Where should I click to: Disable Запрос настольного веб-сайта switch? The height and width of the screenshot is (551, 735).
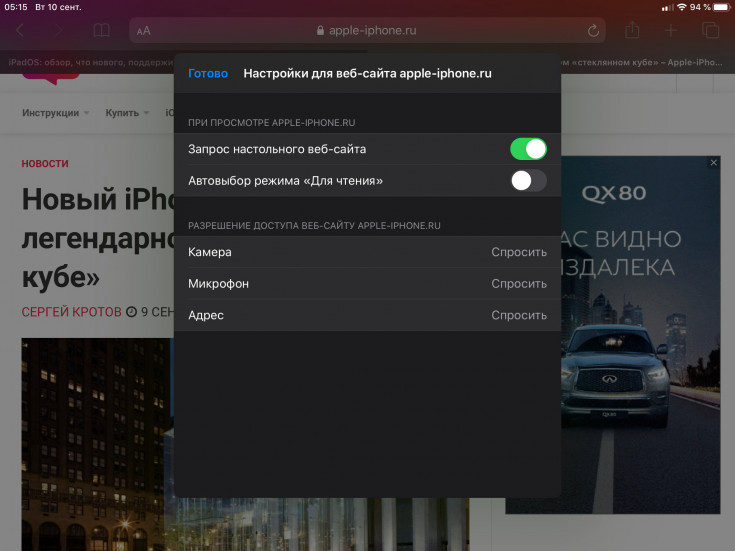click(x=528, y=149)
